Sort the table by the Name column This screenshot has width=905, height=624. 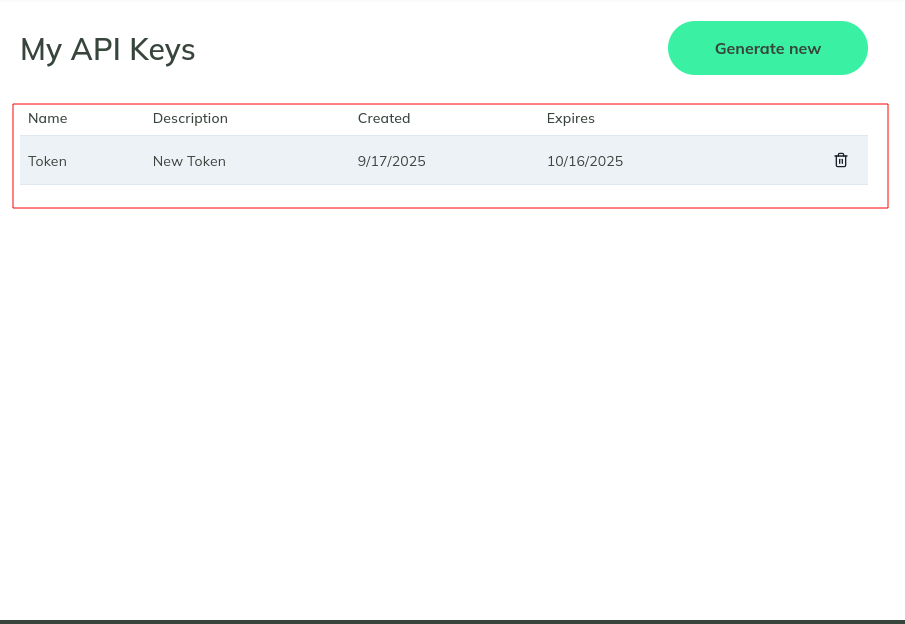47,118
